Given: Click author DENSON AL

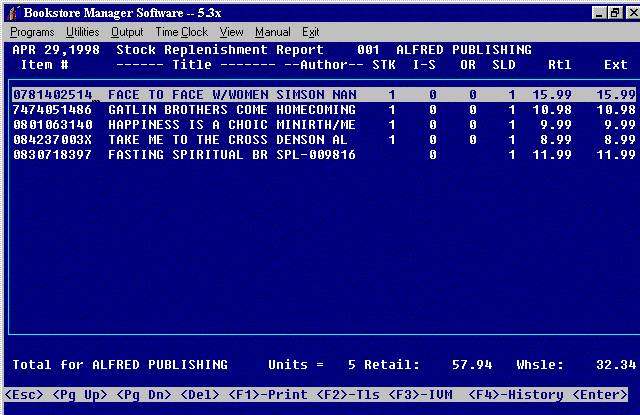Looking at the screenshot, I should pyautogui.click(x=312, y=140).
